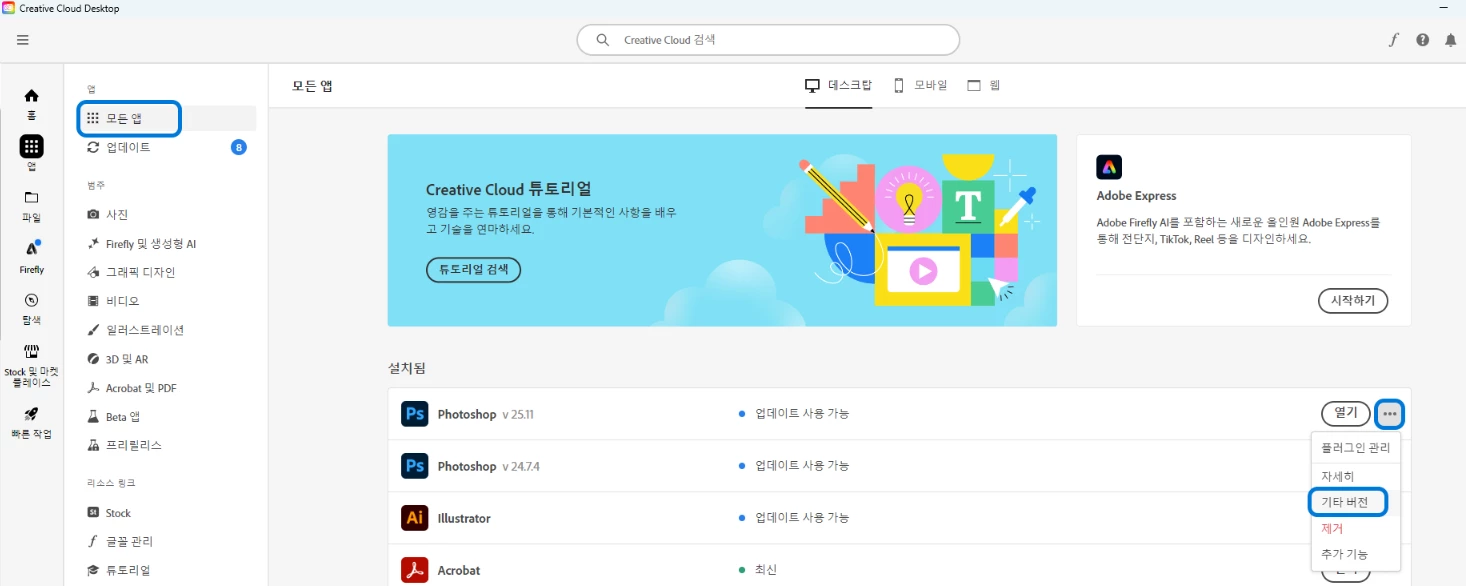Screen dimensions: 1466x586
Task: Open the fonts icon in the top bar
Action: [1394, 40]
